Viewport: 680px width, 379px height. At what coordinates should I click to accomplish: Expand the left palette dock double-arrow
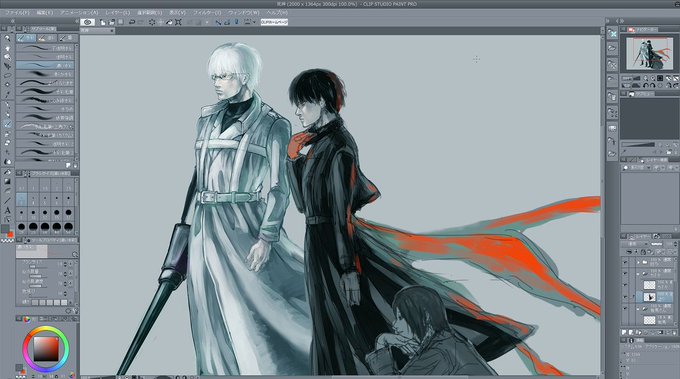pos(13,20)
